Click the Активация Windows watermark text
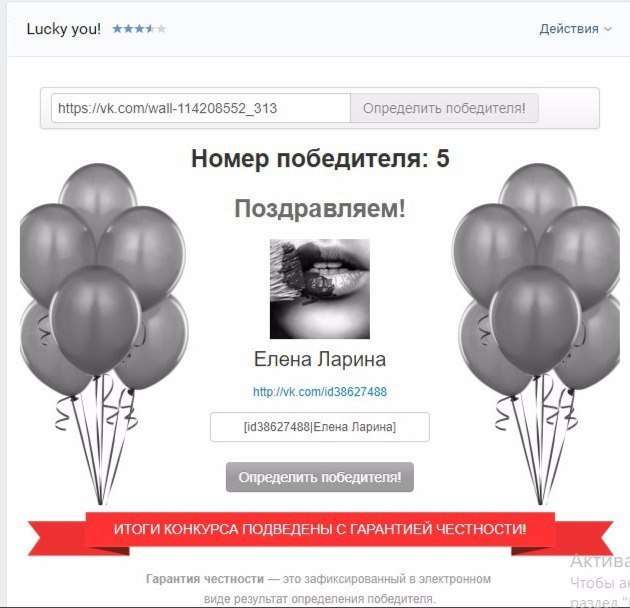The image size is (630, 608). [600, 561]
